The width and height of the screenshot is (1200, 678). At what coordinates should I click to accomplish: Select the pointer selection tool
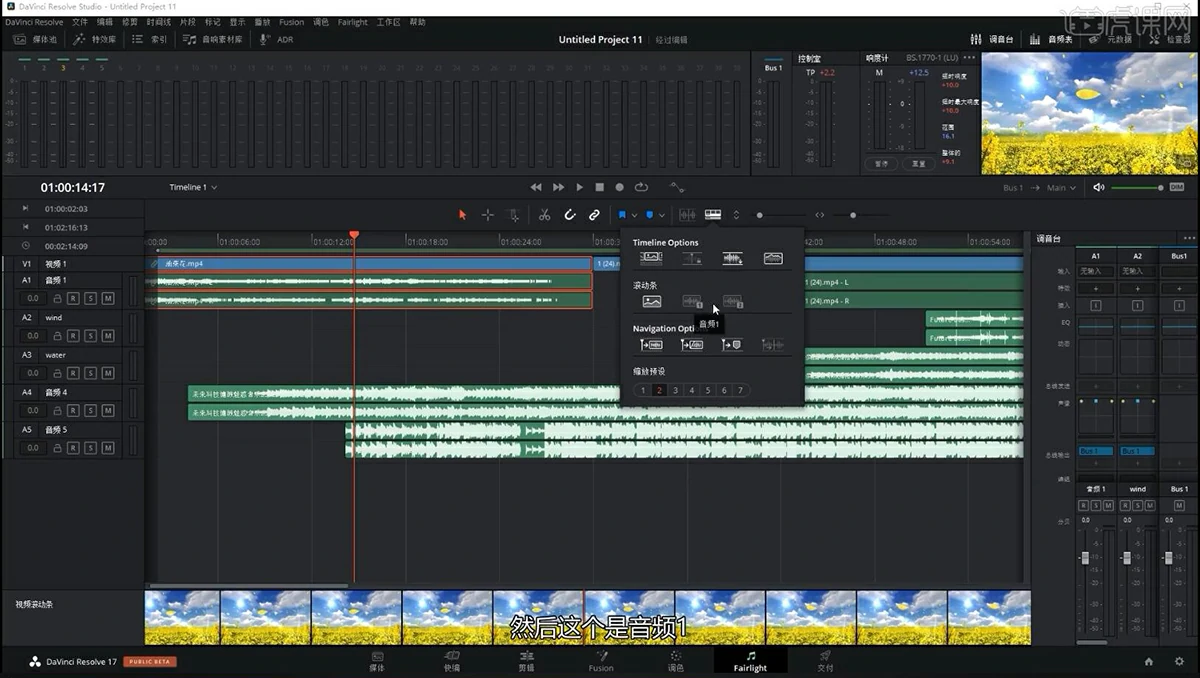[462, 215]
